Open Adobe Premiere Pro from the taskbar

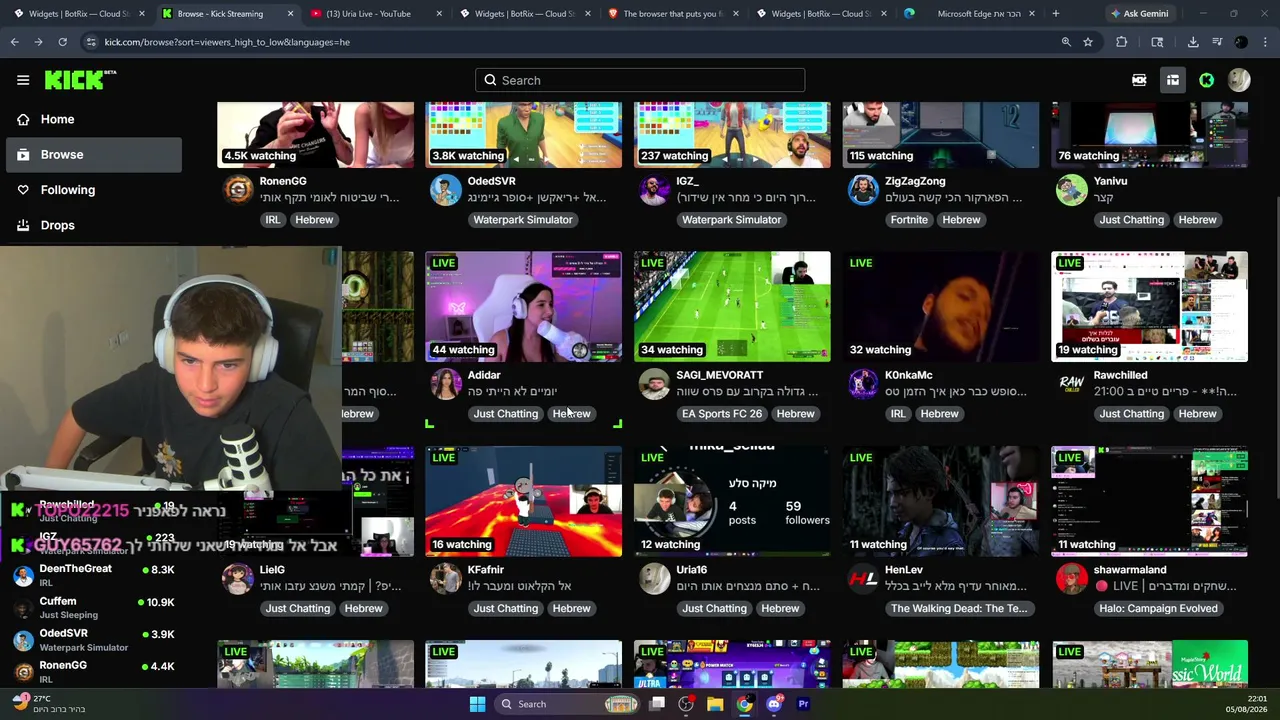803,704
